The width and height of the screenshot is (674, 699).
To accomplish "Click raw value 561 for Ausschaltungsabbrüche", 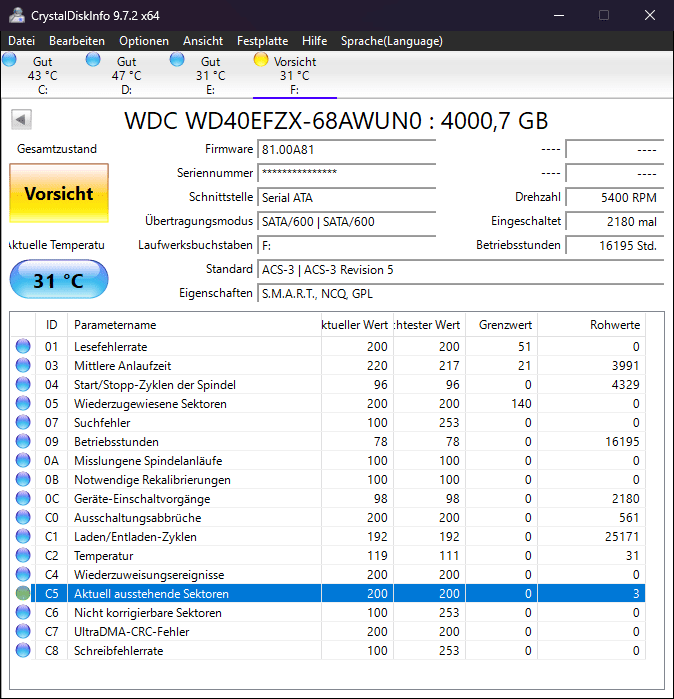I will (x=629, y=517).
